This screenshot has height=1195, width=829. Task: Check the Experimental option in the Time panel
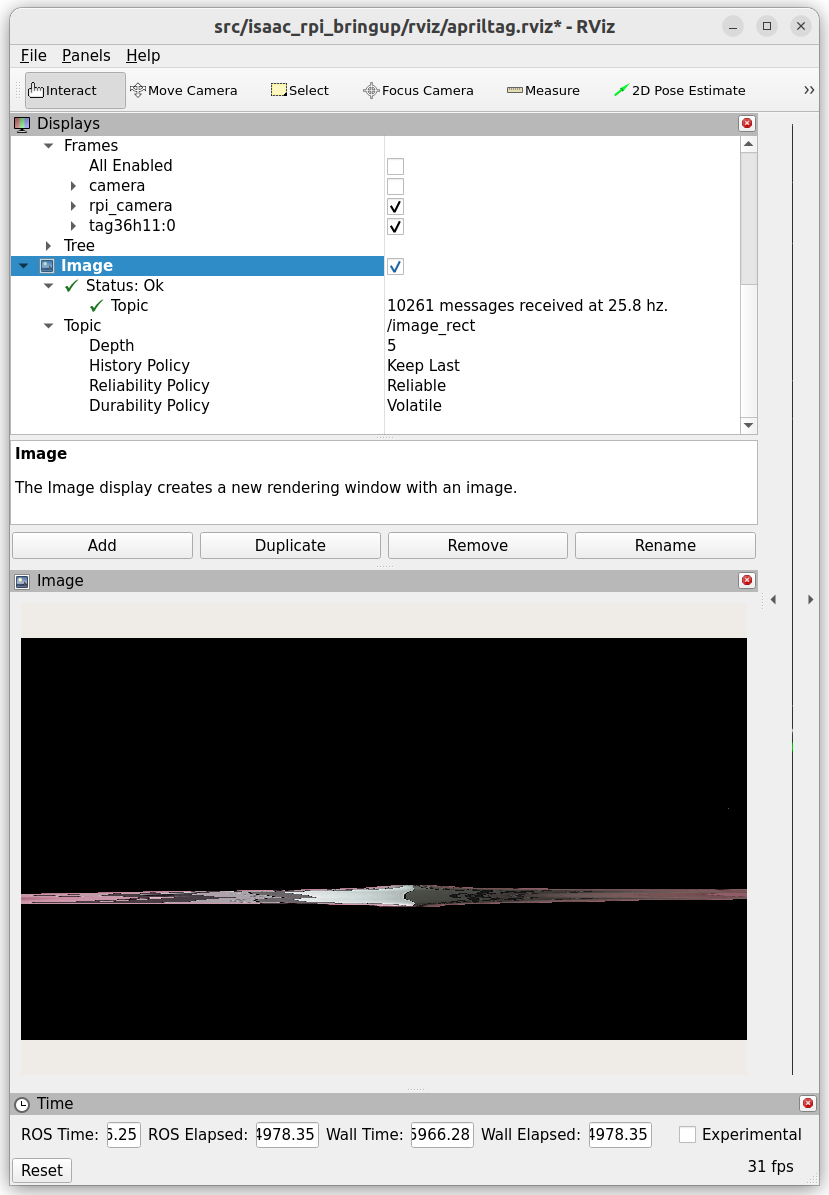(687, 1134)
